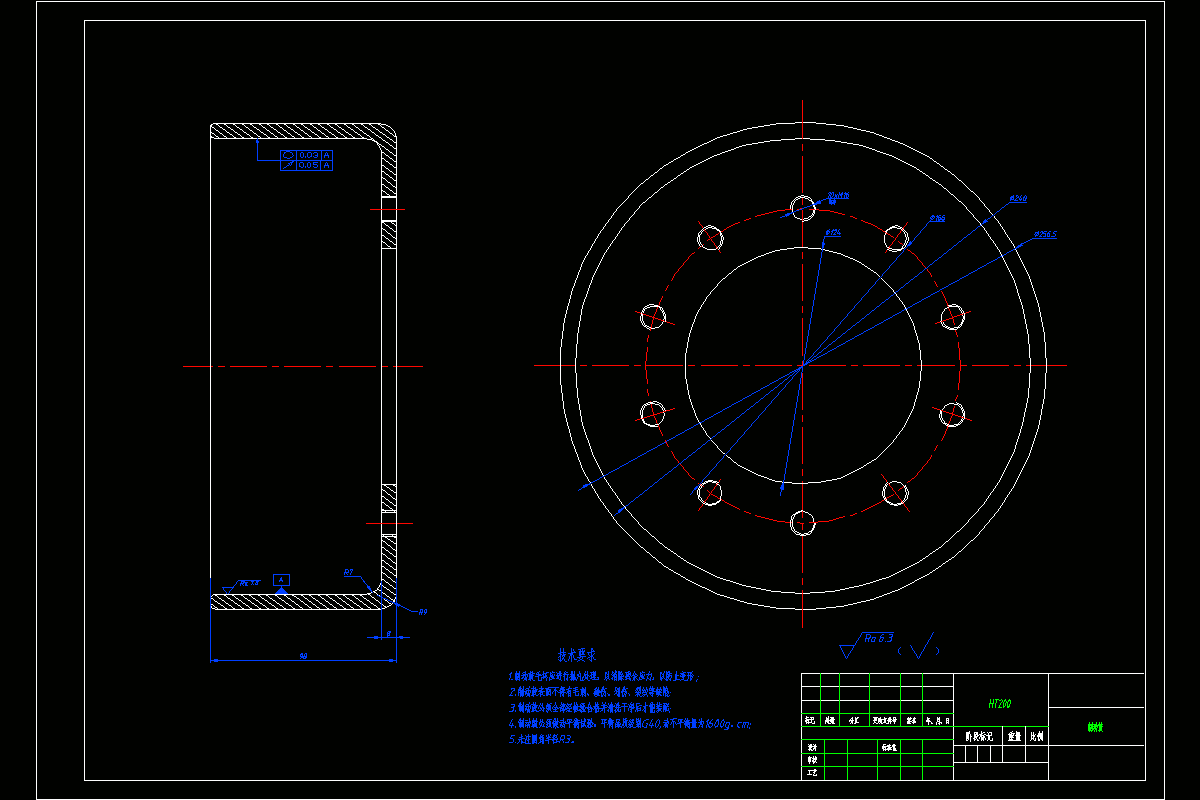Select the R9 radius label

coord(423,611)
